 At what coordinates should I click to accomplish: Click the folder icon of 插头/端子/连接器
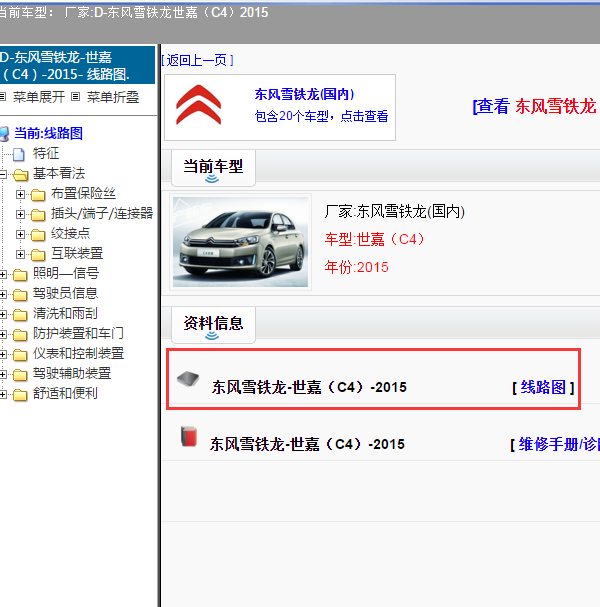coord(38,215)
